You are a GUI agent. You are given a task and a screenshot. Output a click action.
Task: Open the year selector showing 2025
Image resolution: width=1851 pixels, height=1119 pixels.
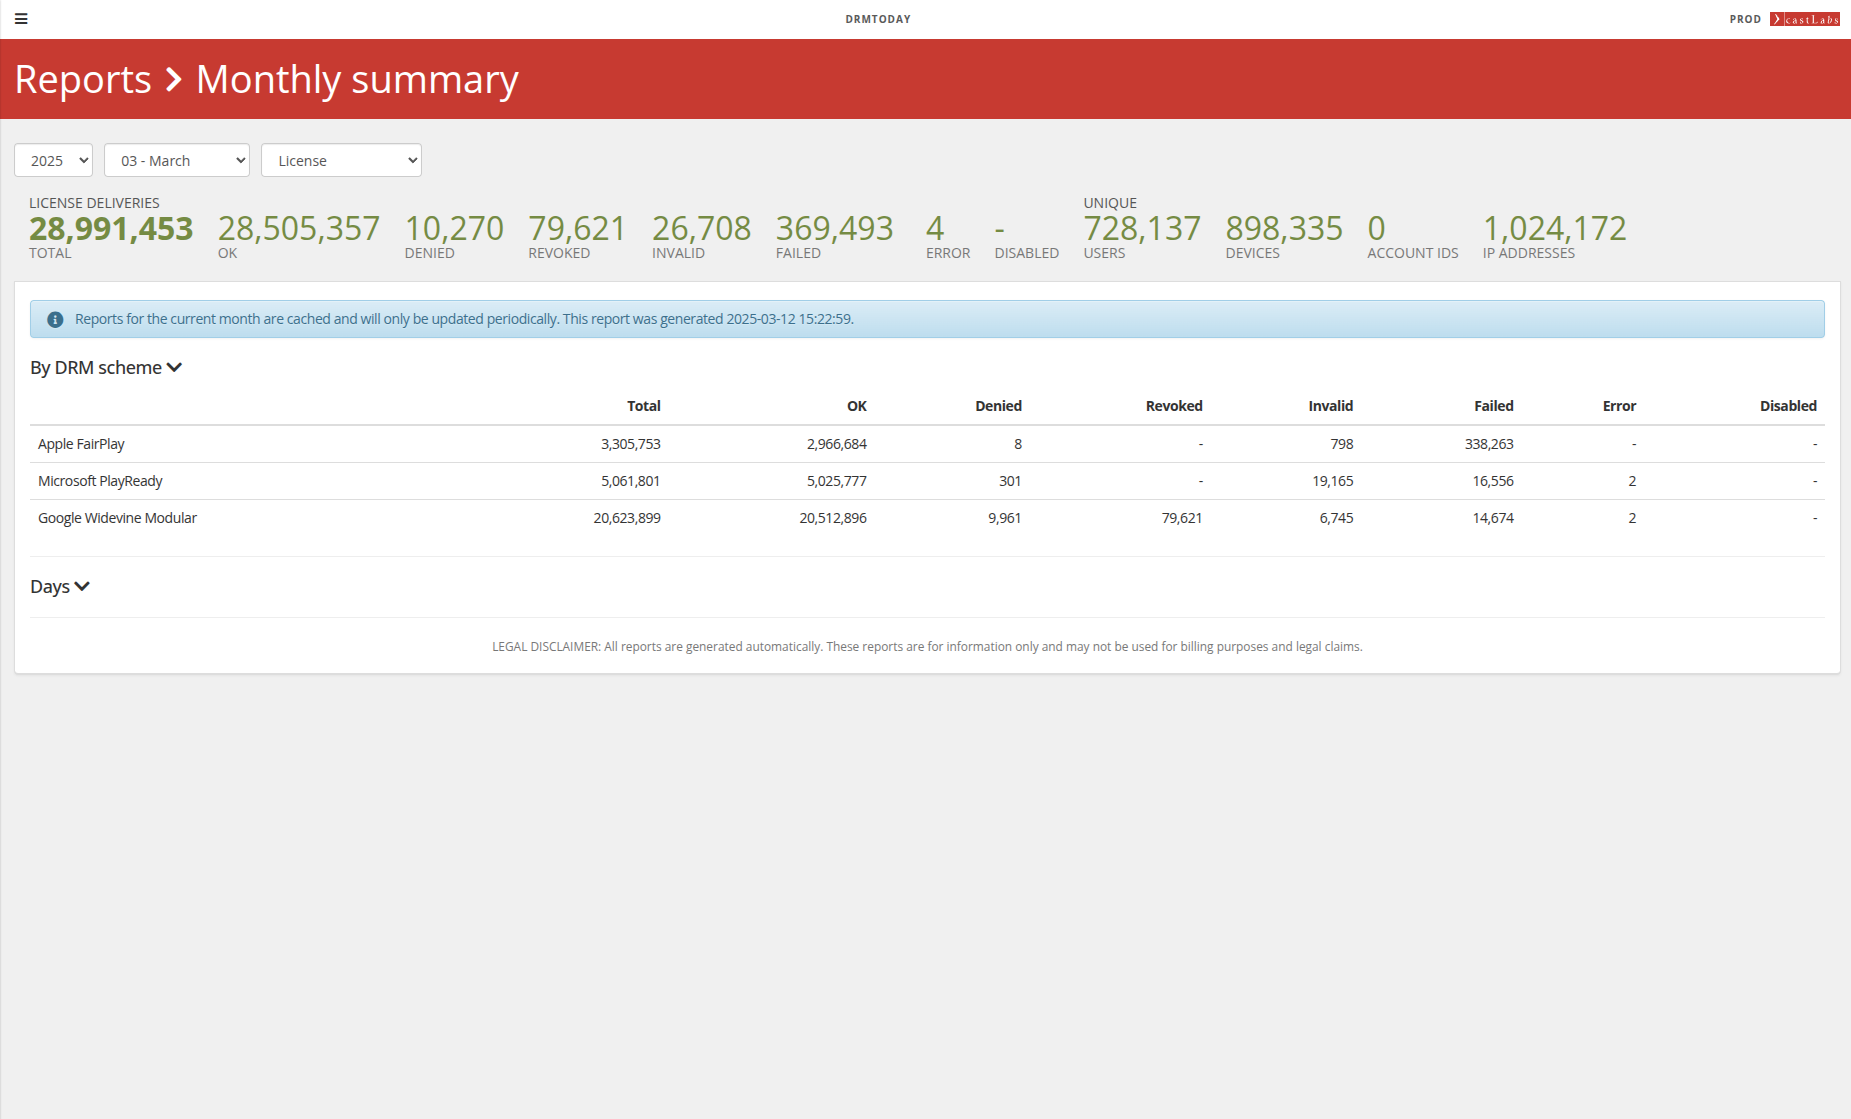[x=52, y=160]
